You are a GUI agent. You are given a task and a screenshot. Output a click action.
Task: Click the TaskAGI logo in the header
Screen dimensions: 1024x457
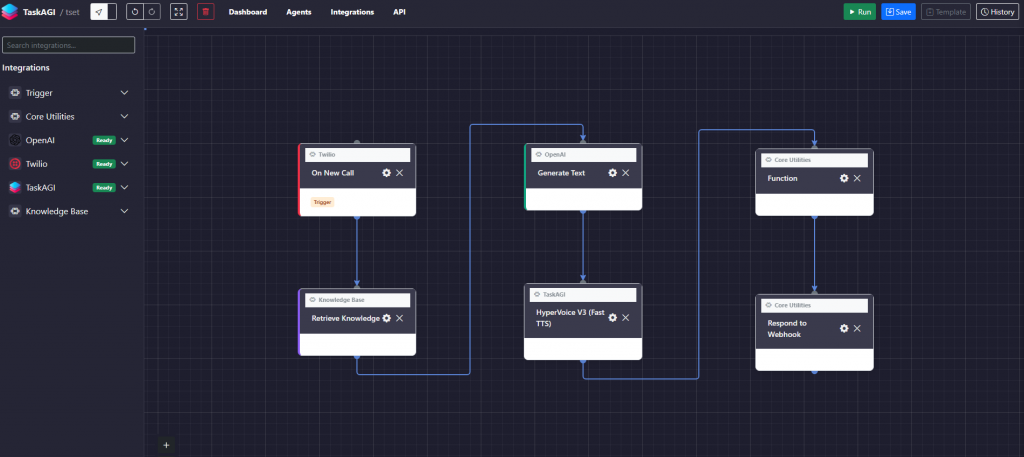pos(10,12)
